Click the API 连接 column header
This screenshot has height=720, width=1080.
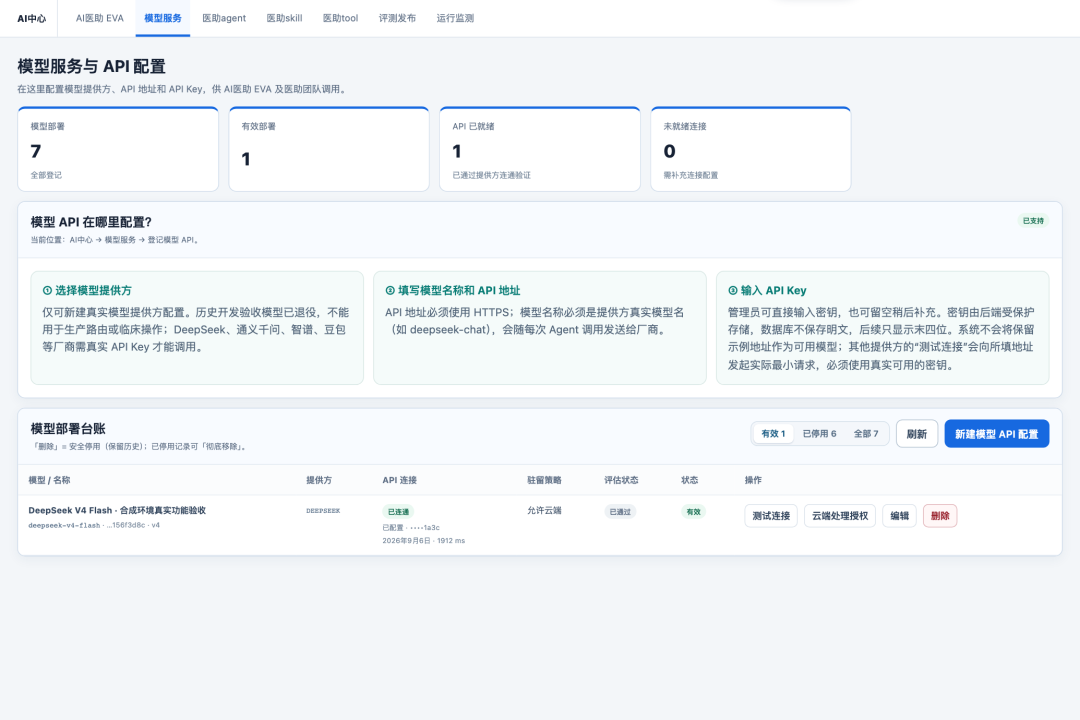click(399, 480)
